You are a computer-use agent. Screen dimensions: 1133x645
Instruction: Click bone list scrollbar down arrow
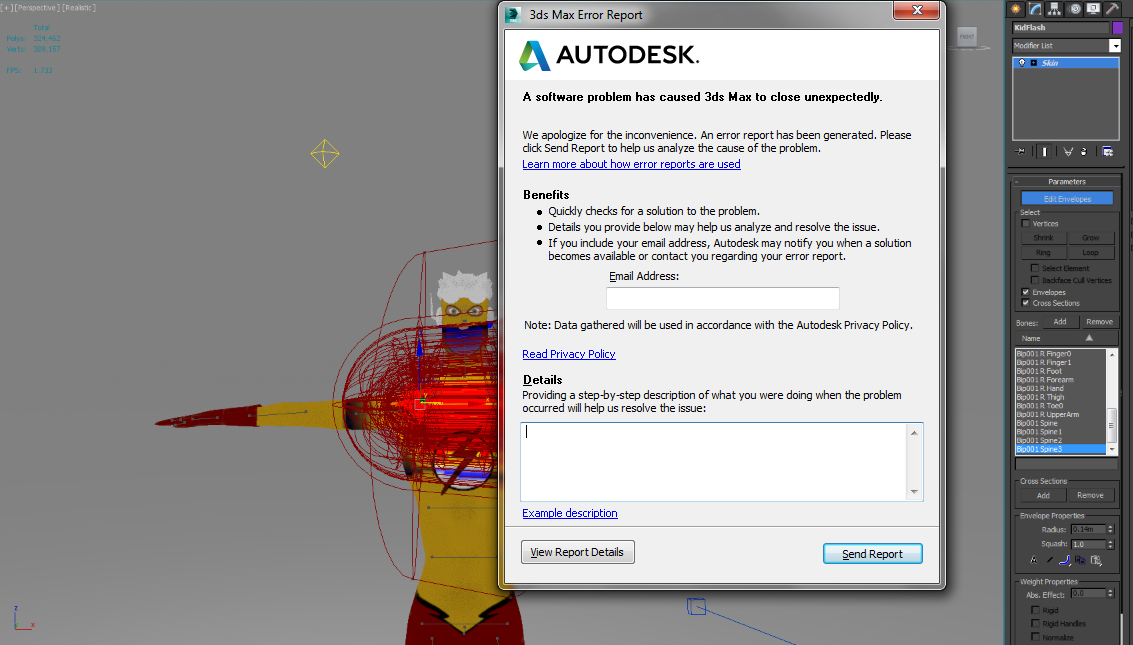point(1112,449)
